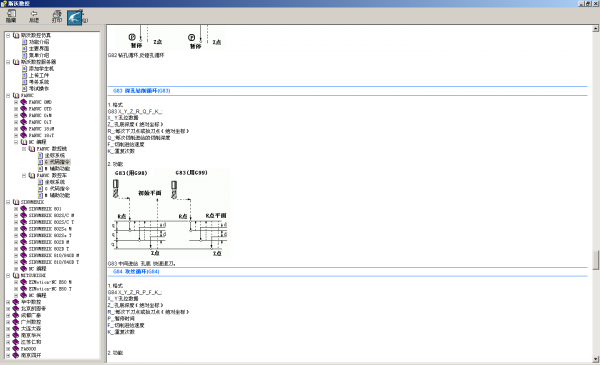Click the G84 X_Y_Z_R_P_F_K_ format line
Image resolution: width=600 pixels, height=365 pixels.
coord(135,292)
